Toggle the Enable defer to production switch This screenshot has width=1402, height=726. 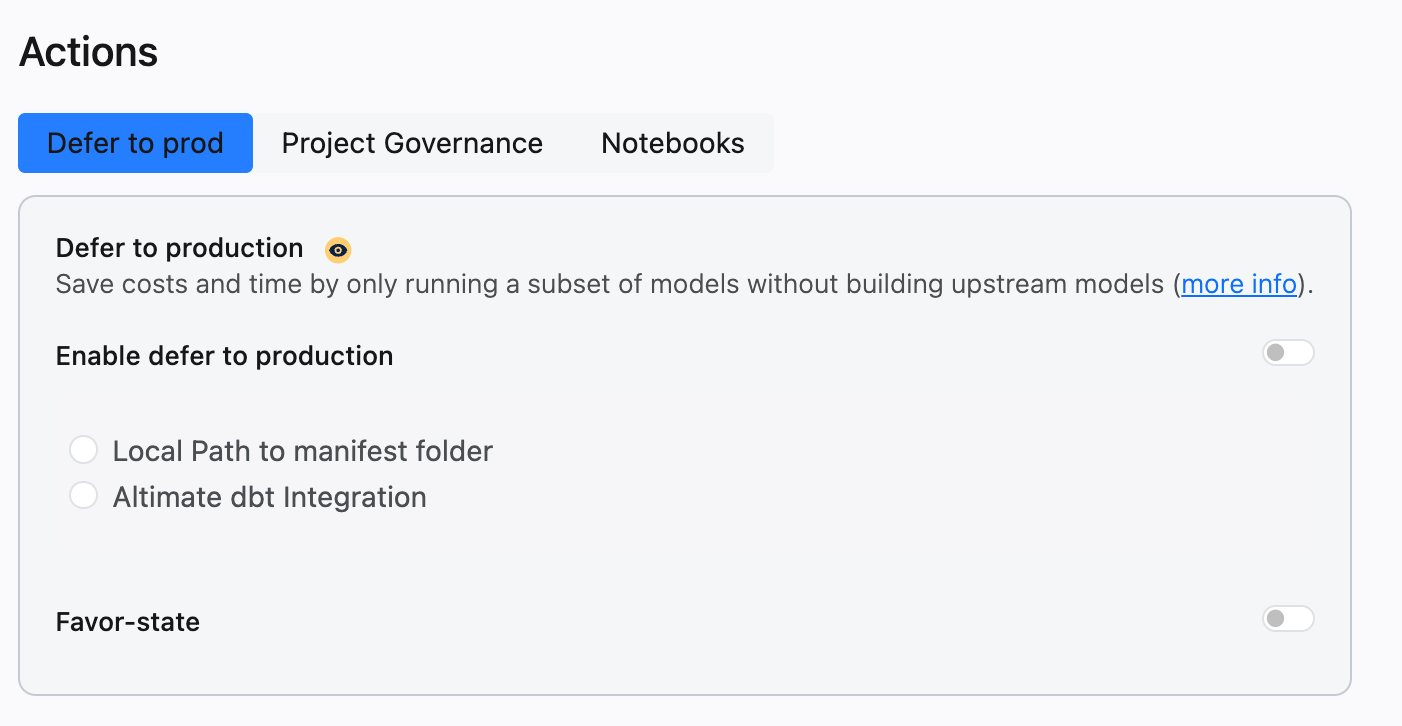point(1288,353)
